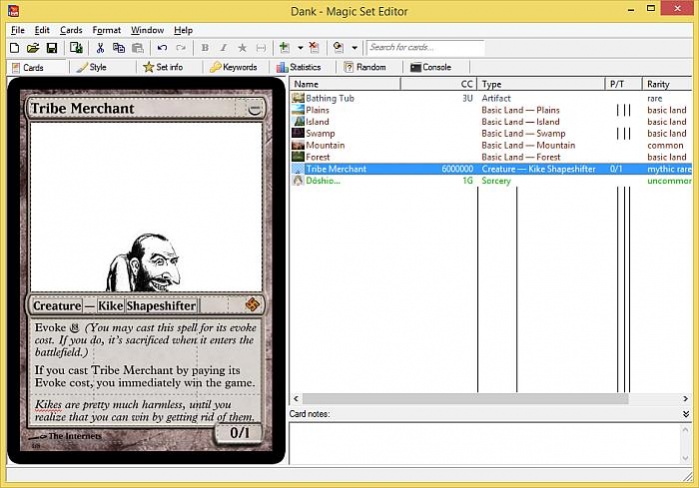
Task: Sort list by P/T column header
Action: 623,84
